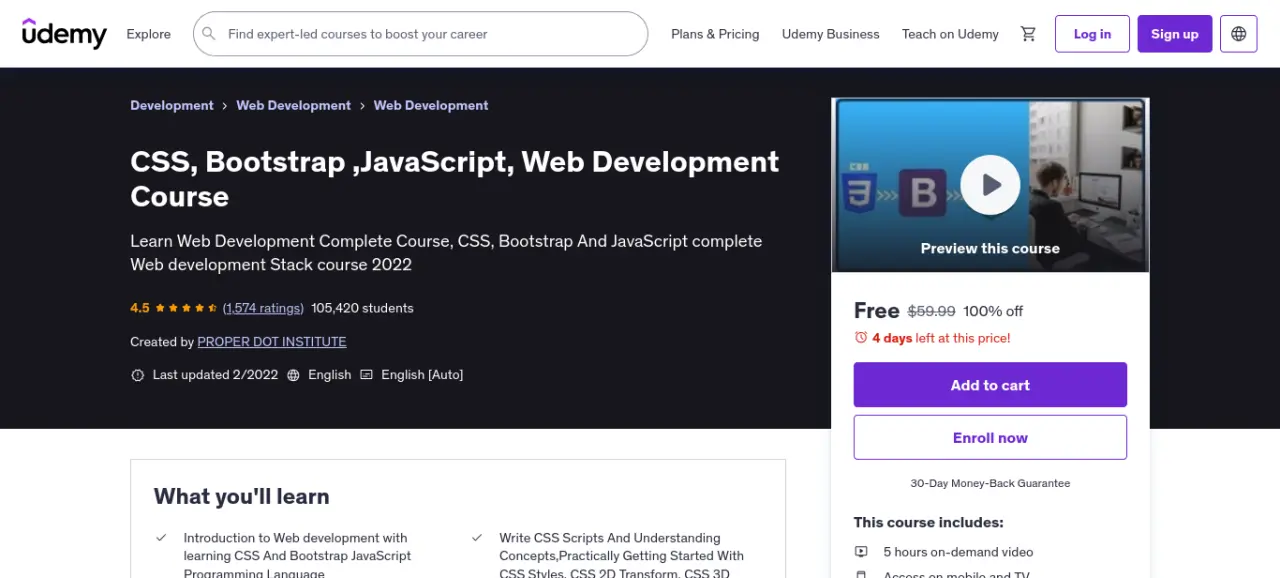Click the Log in button
1280x578 pixels.
click(x=1092, y=34)
